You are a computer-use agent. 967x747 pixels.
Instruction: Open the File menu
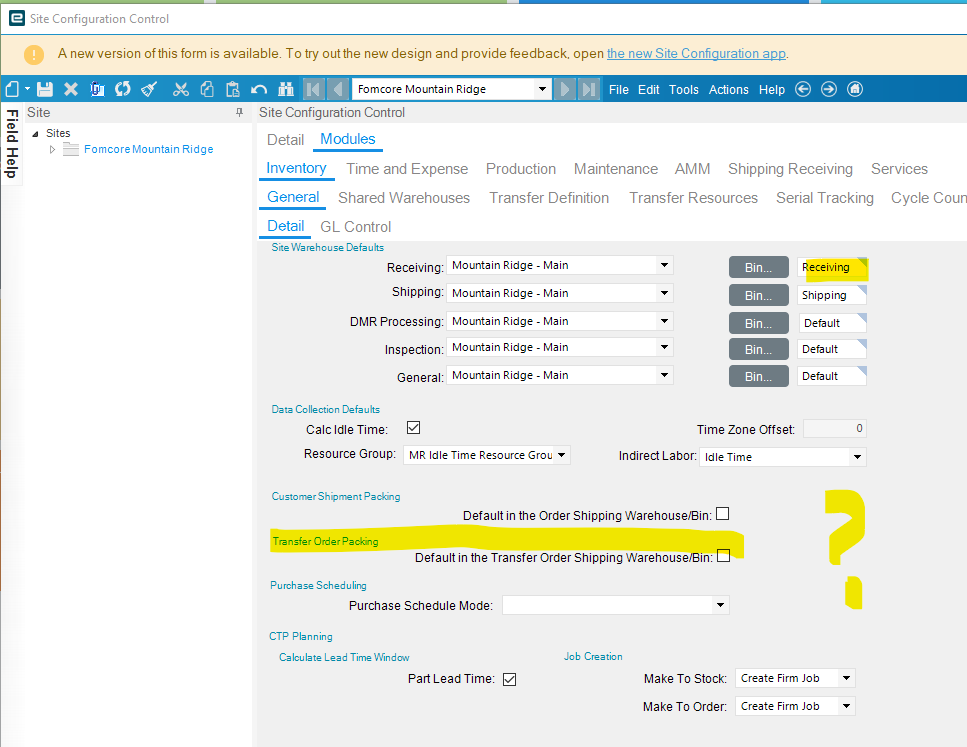(x=619, y=89)
